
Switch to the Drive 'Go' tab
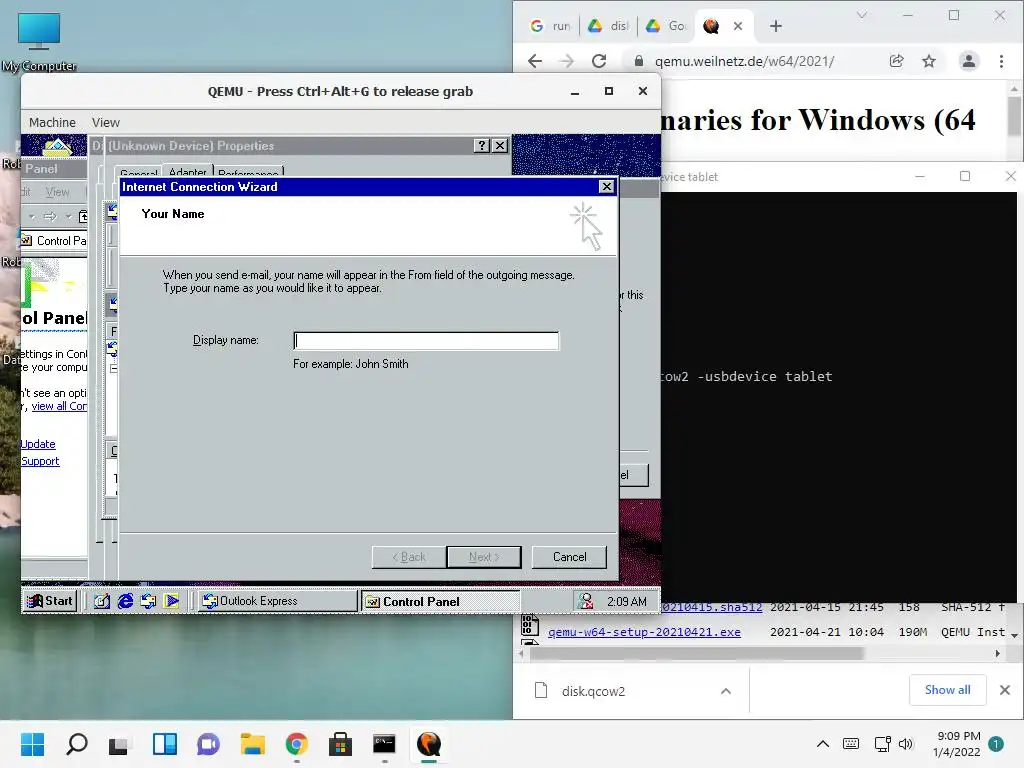pyautogui.click(x=666, y=26)
